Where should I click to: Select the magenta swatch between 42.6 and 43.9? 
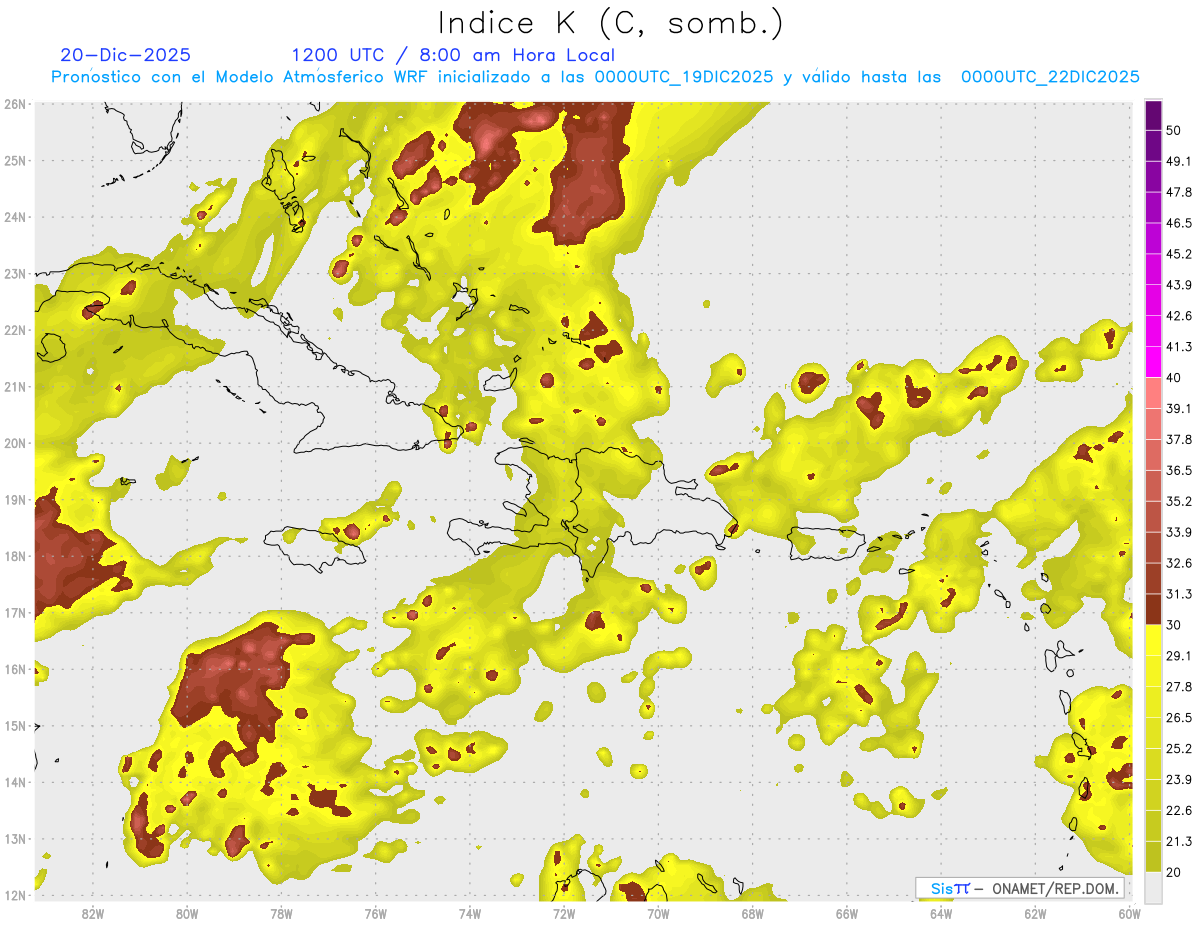coord(1153,301)
